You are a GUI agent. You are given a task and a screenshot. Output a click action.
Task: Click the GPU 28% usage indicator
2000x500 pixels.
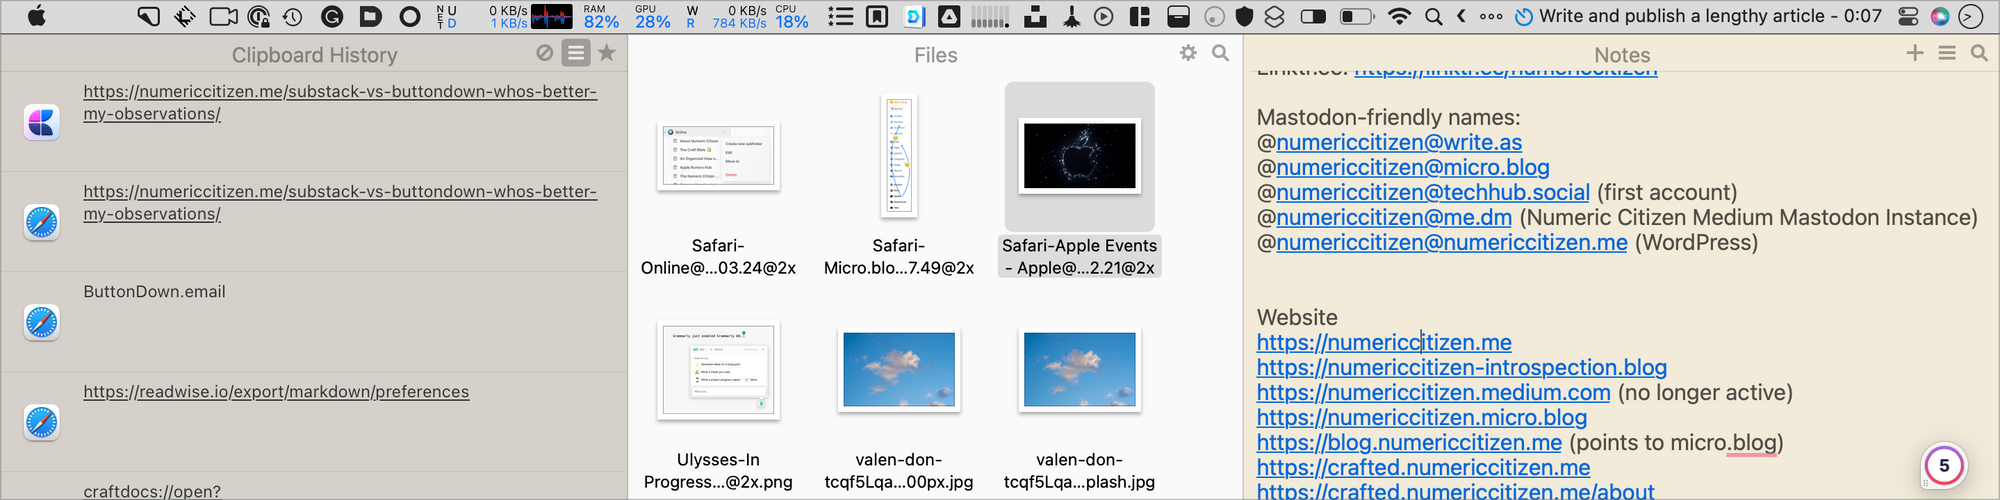(x=653, y=16)
